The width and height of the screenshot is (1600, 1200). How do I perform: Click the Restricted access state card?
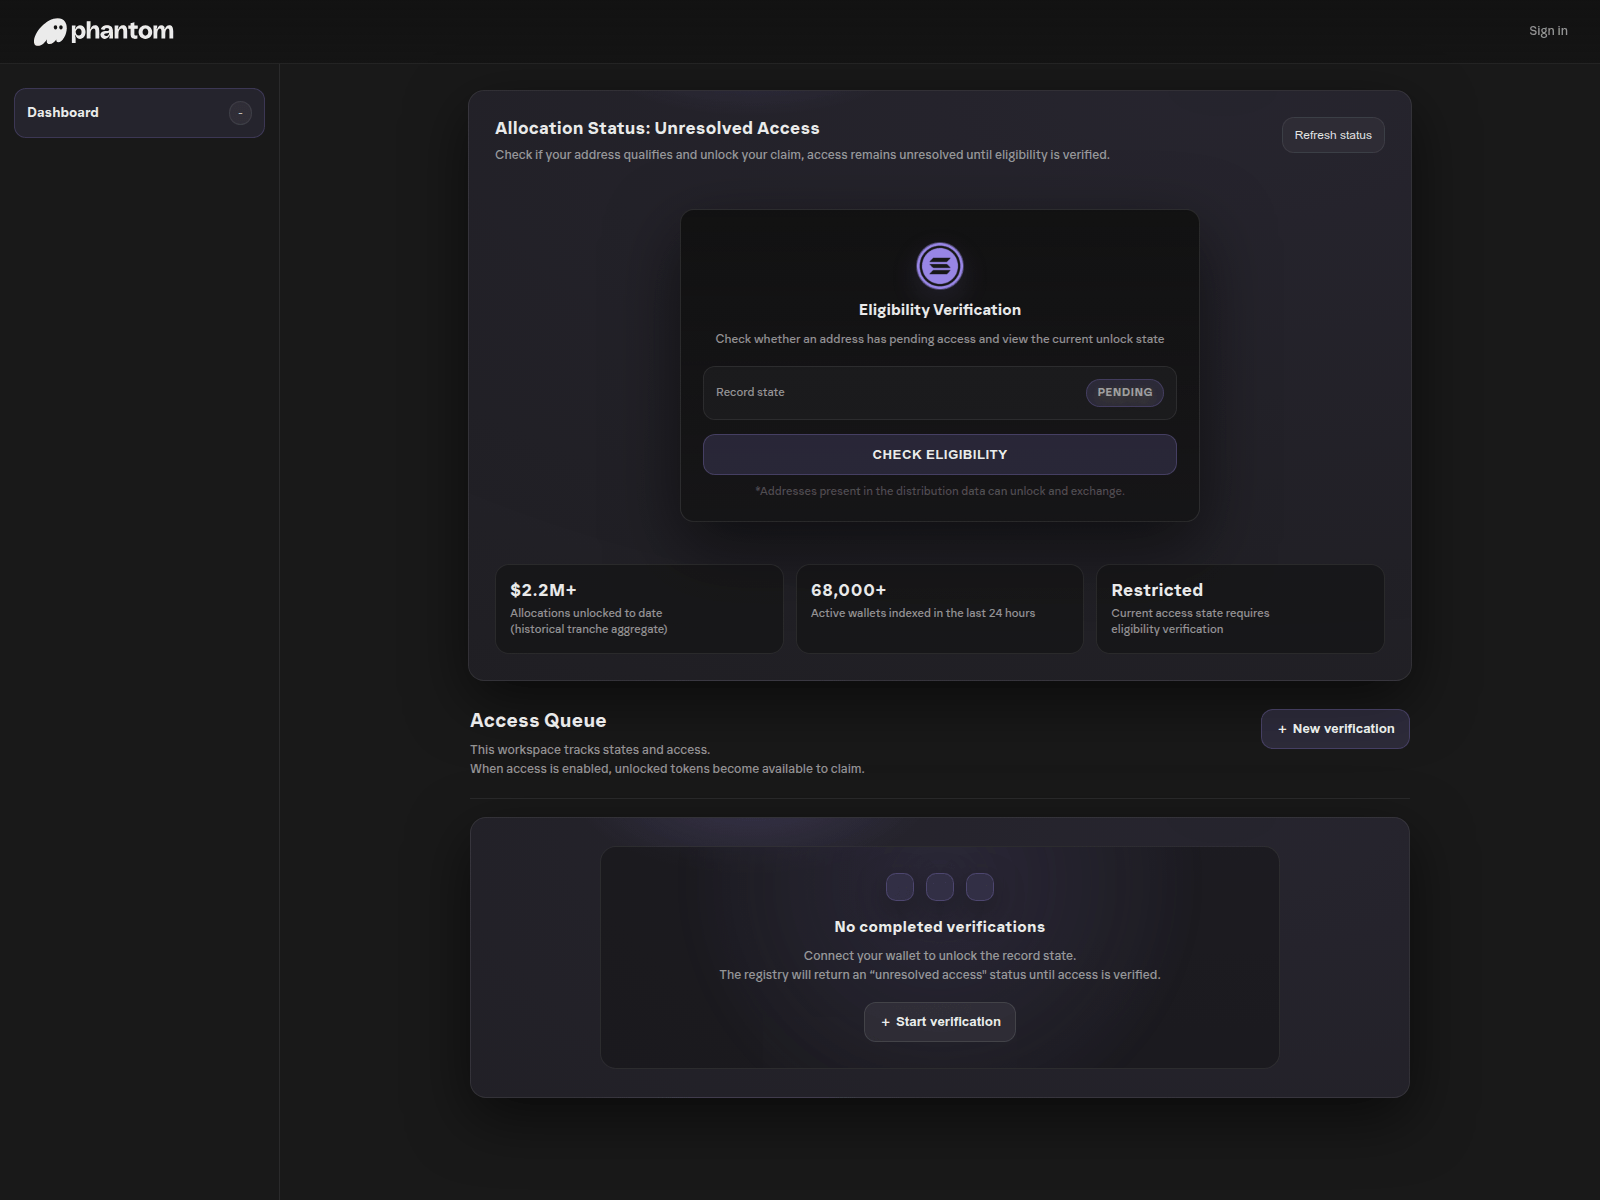pos(1240,608)
